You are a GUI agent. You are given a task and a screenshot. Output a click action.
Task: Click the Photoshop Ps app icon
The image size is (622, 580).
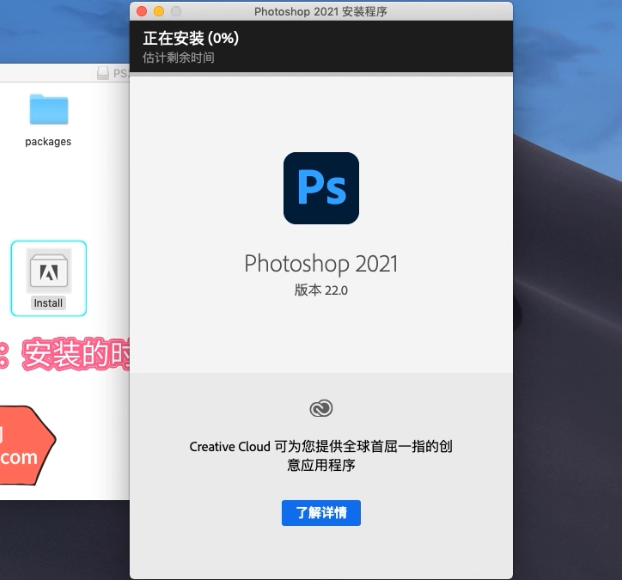pyautogui.click(x=321, y=188)
